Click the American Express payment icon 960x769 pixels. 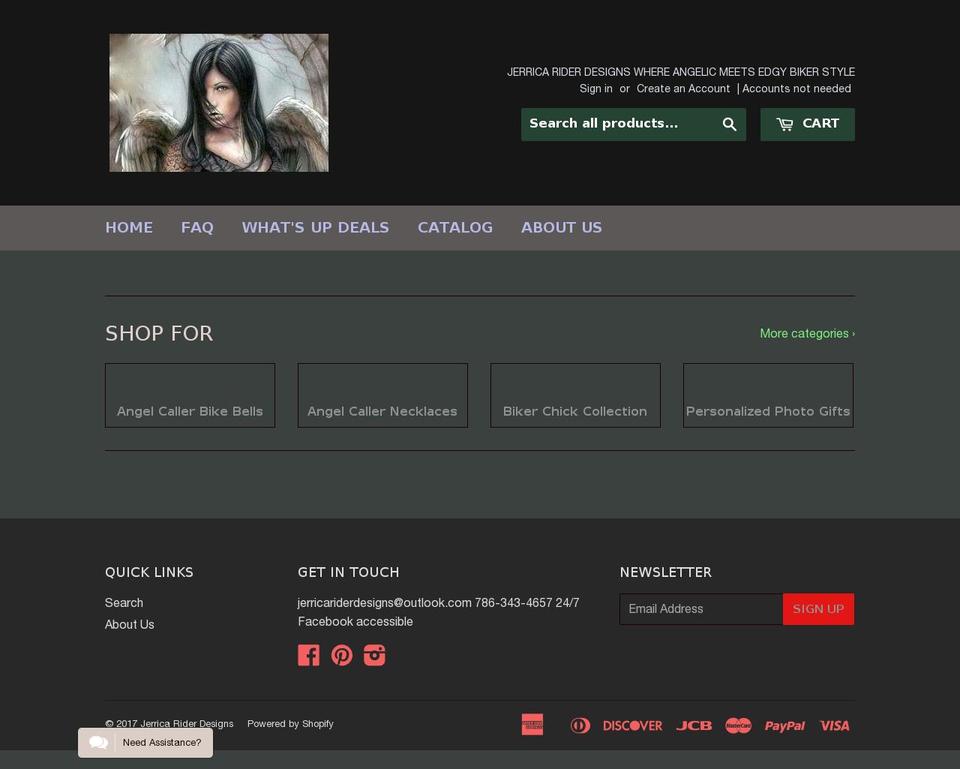click(532, 724)
